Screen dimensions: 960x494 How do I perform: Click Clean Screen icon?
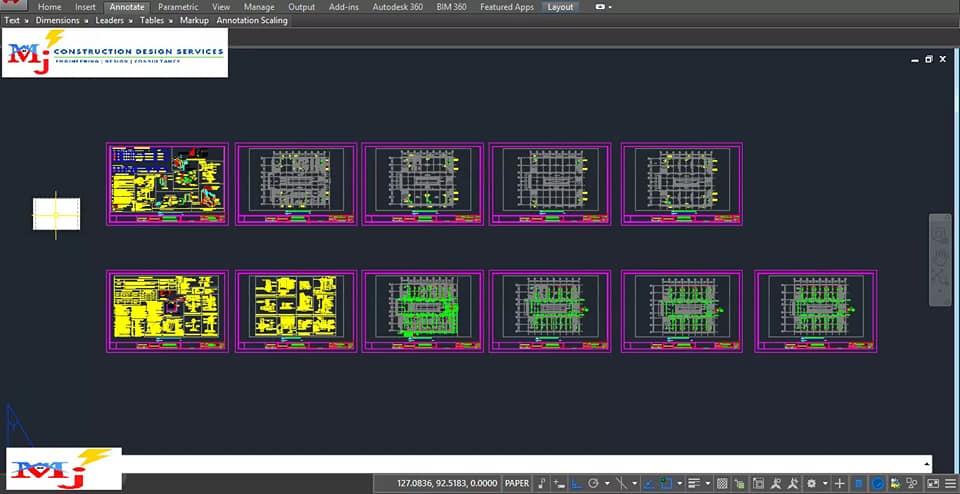point(933,483)
